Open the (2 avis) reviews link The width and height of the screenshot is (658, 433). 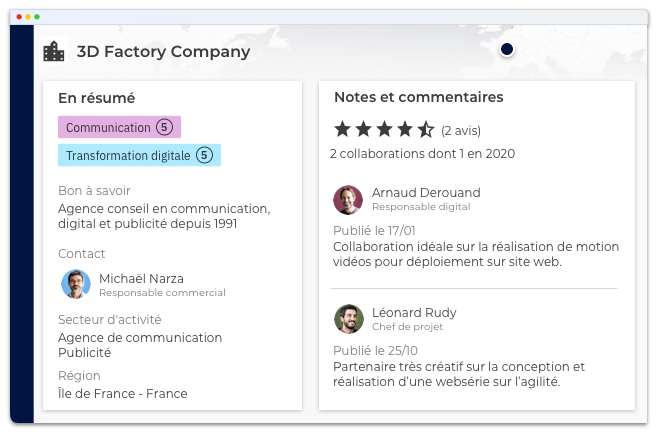click(463, 130)
